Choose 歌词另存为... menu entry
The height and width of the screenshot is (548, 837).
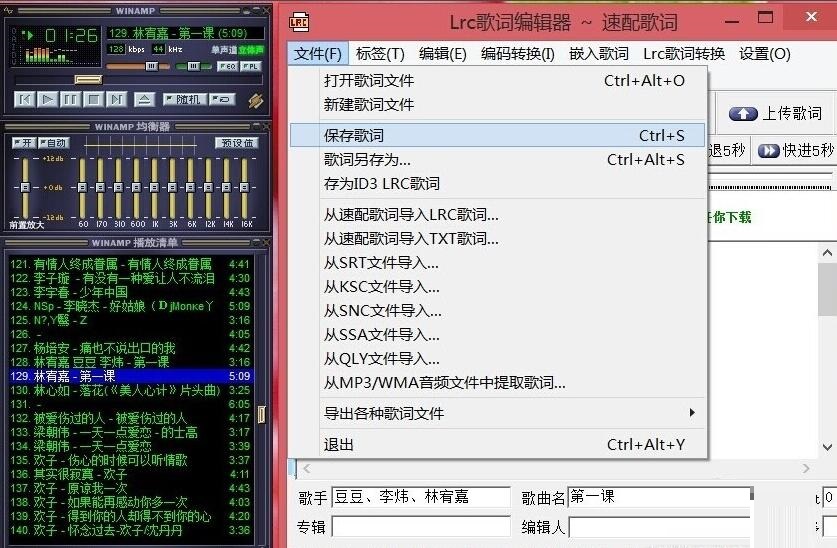498,160
